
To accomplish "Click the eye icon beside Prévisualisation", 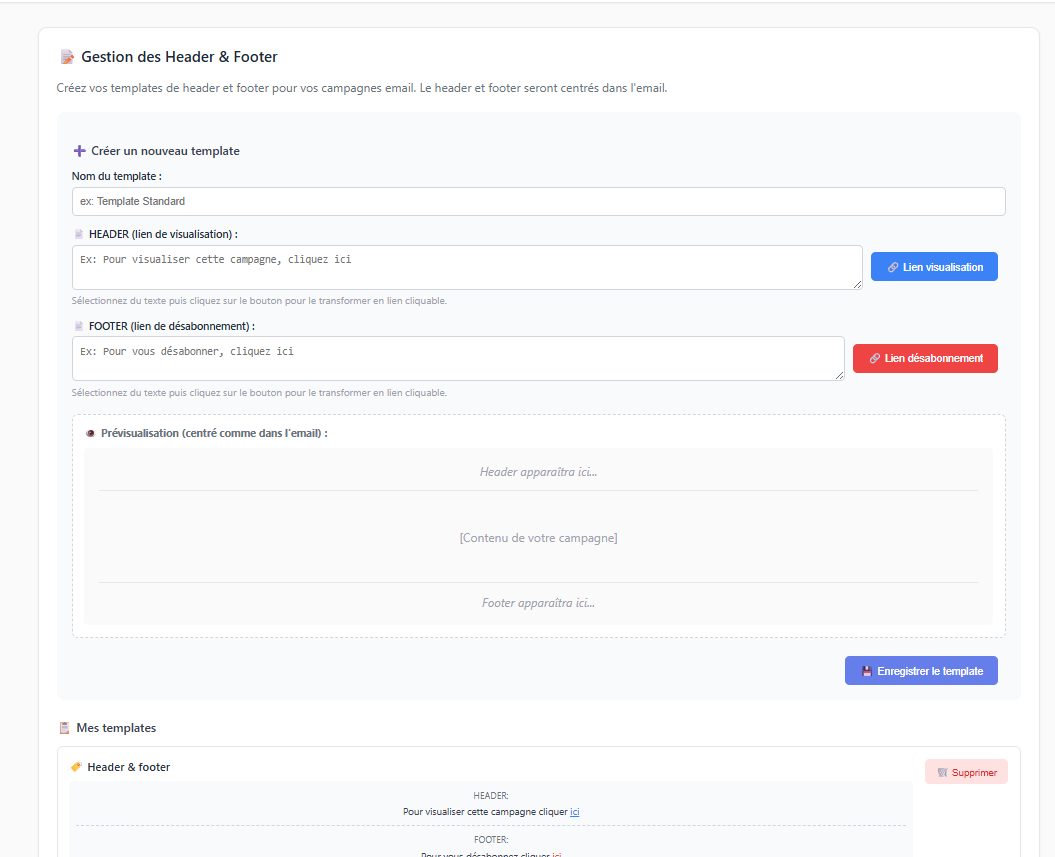I will [x=90, y=433].
